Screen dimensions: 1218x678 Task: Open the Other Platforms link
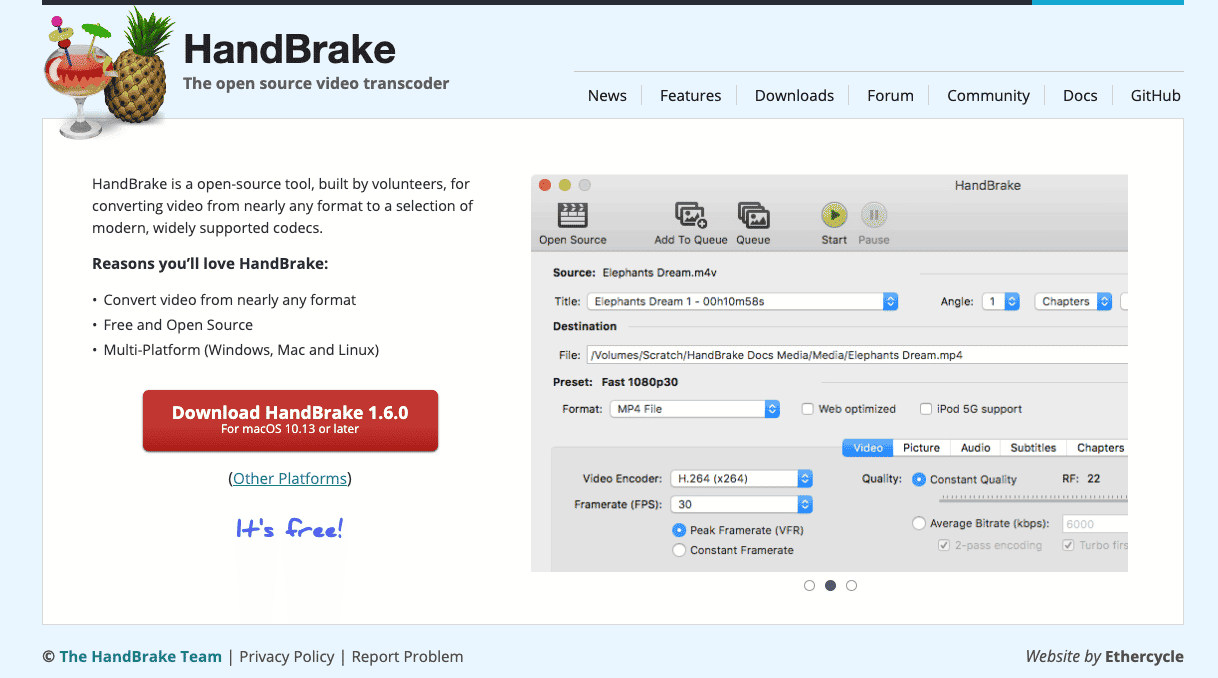290,478
